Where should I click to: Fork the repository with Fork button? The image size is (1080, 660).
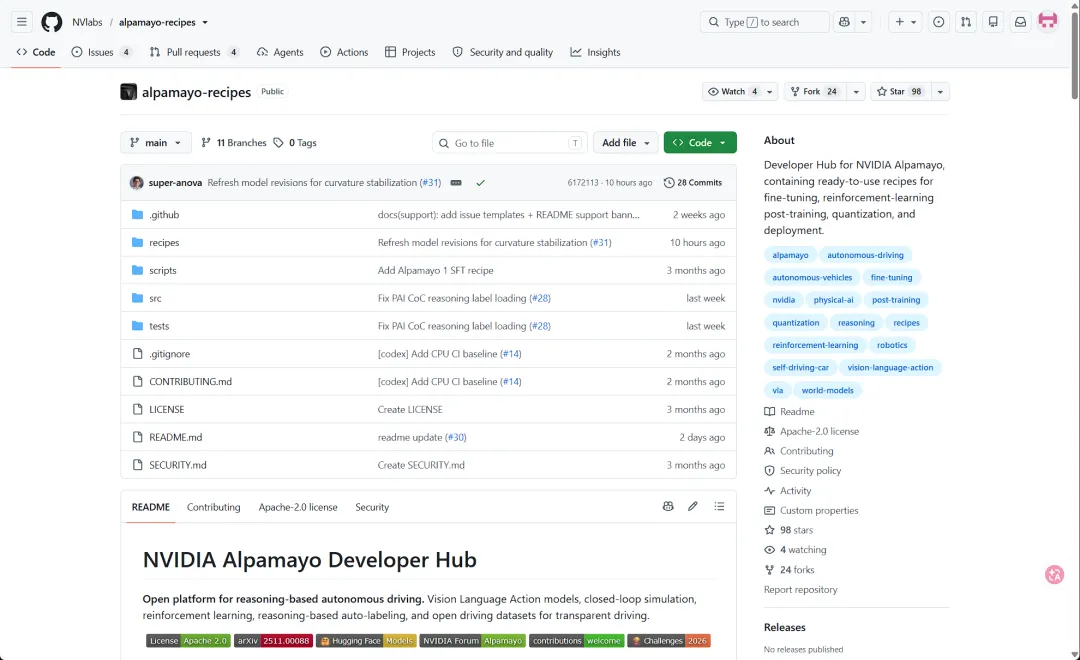[x=815, y=92]
